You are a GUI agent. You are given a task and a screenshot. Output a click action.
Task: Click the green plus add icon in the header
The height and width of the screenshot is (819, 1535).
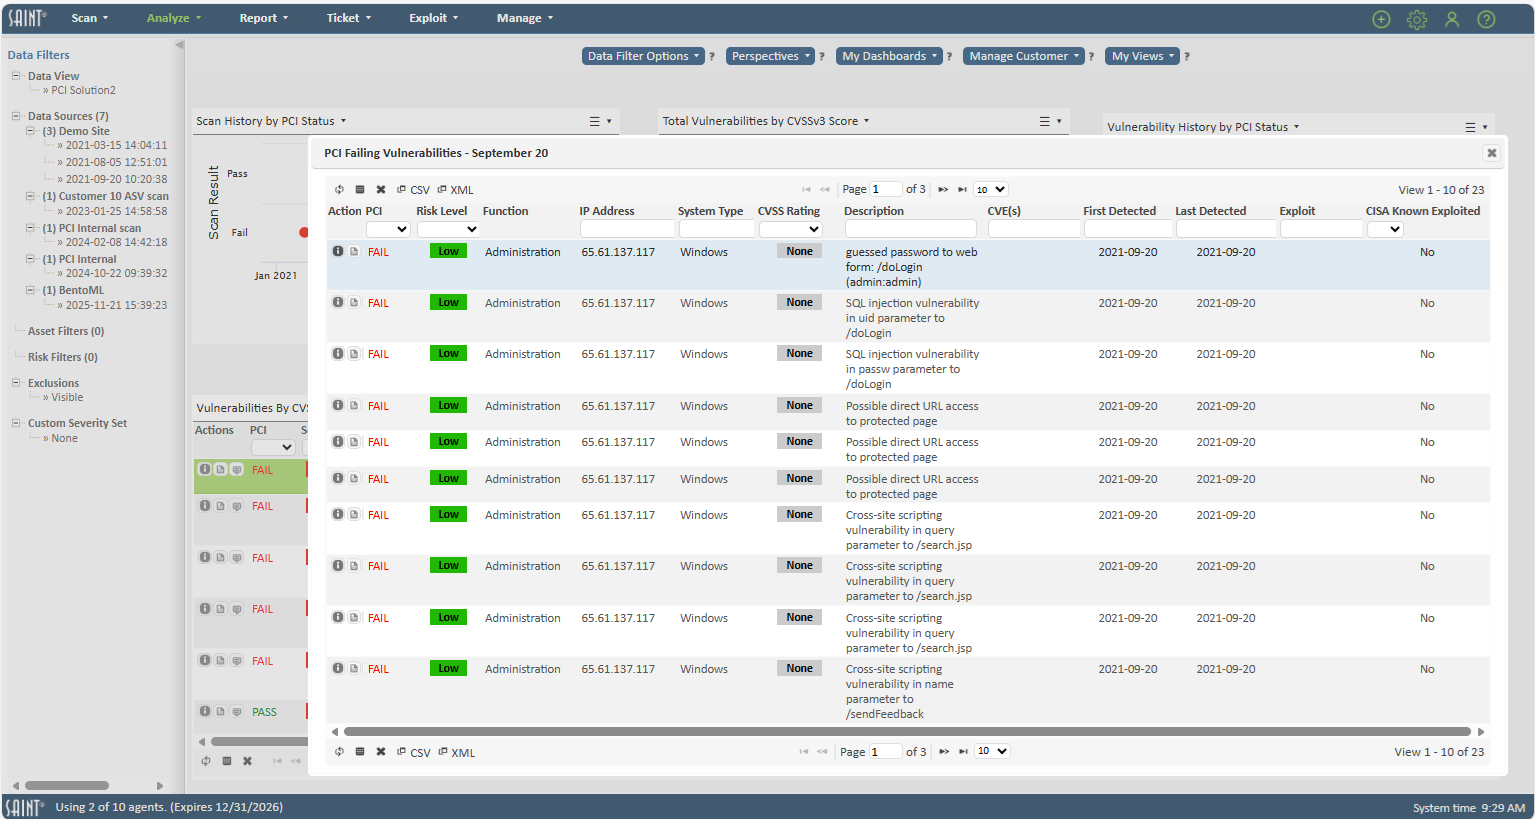pos(1381,18)
